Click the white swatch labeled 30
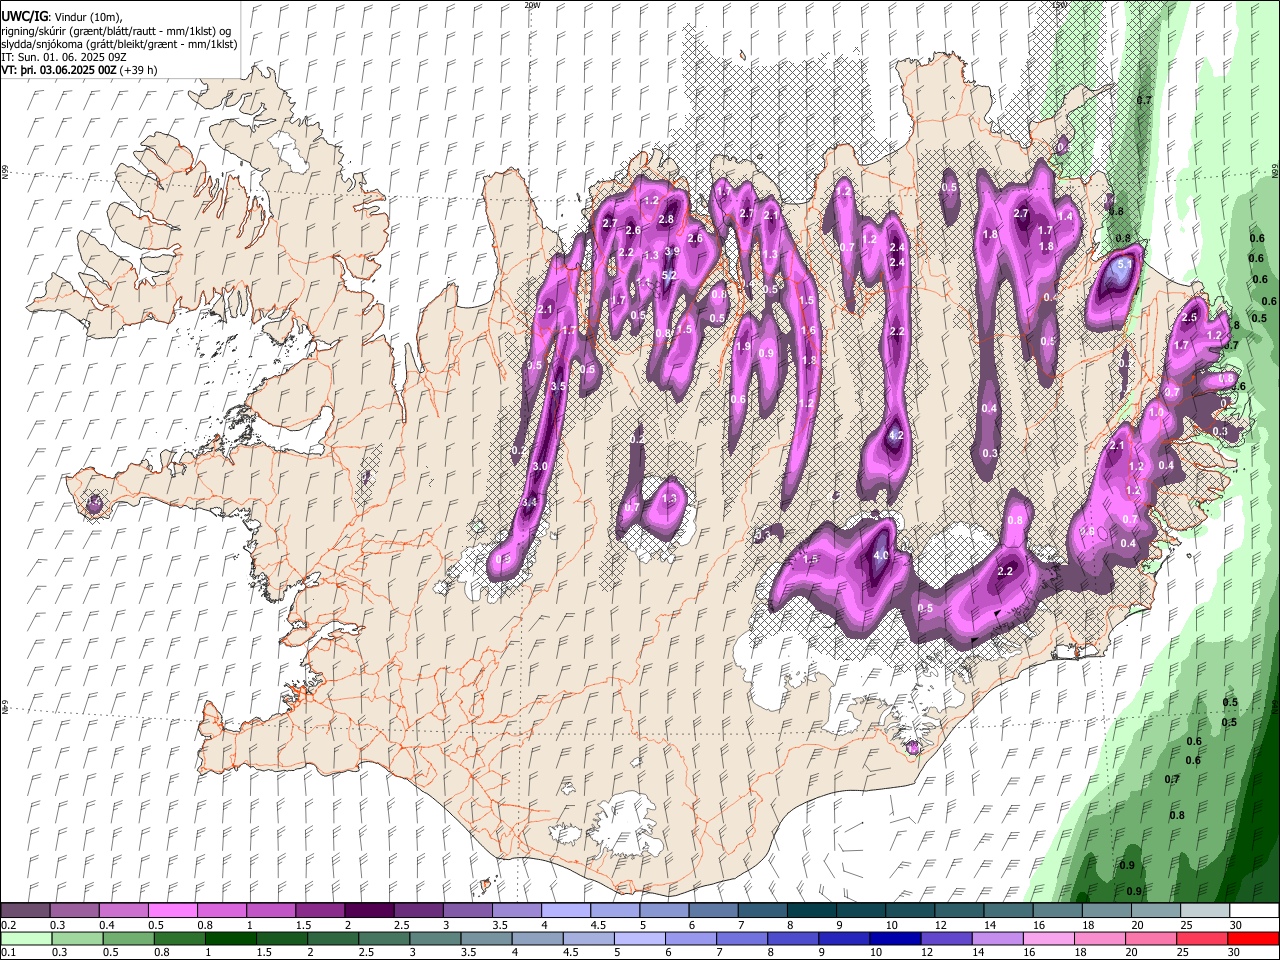This screenshot has width=1280, height=960. (1253, 911)
